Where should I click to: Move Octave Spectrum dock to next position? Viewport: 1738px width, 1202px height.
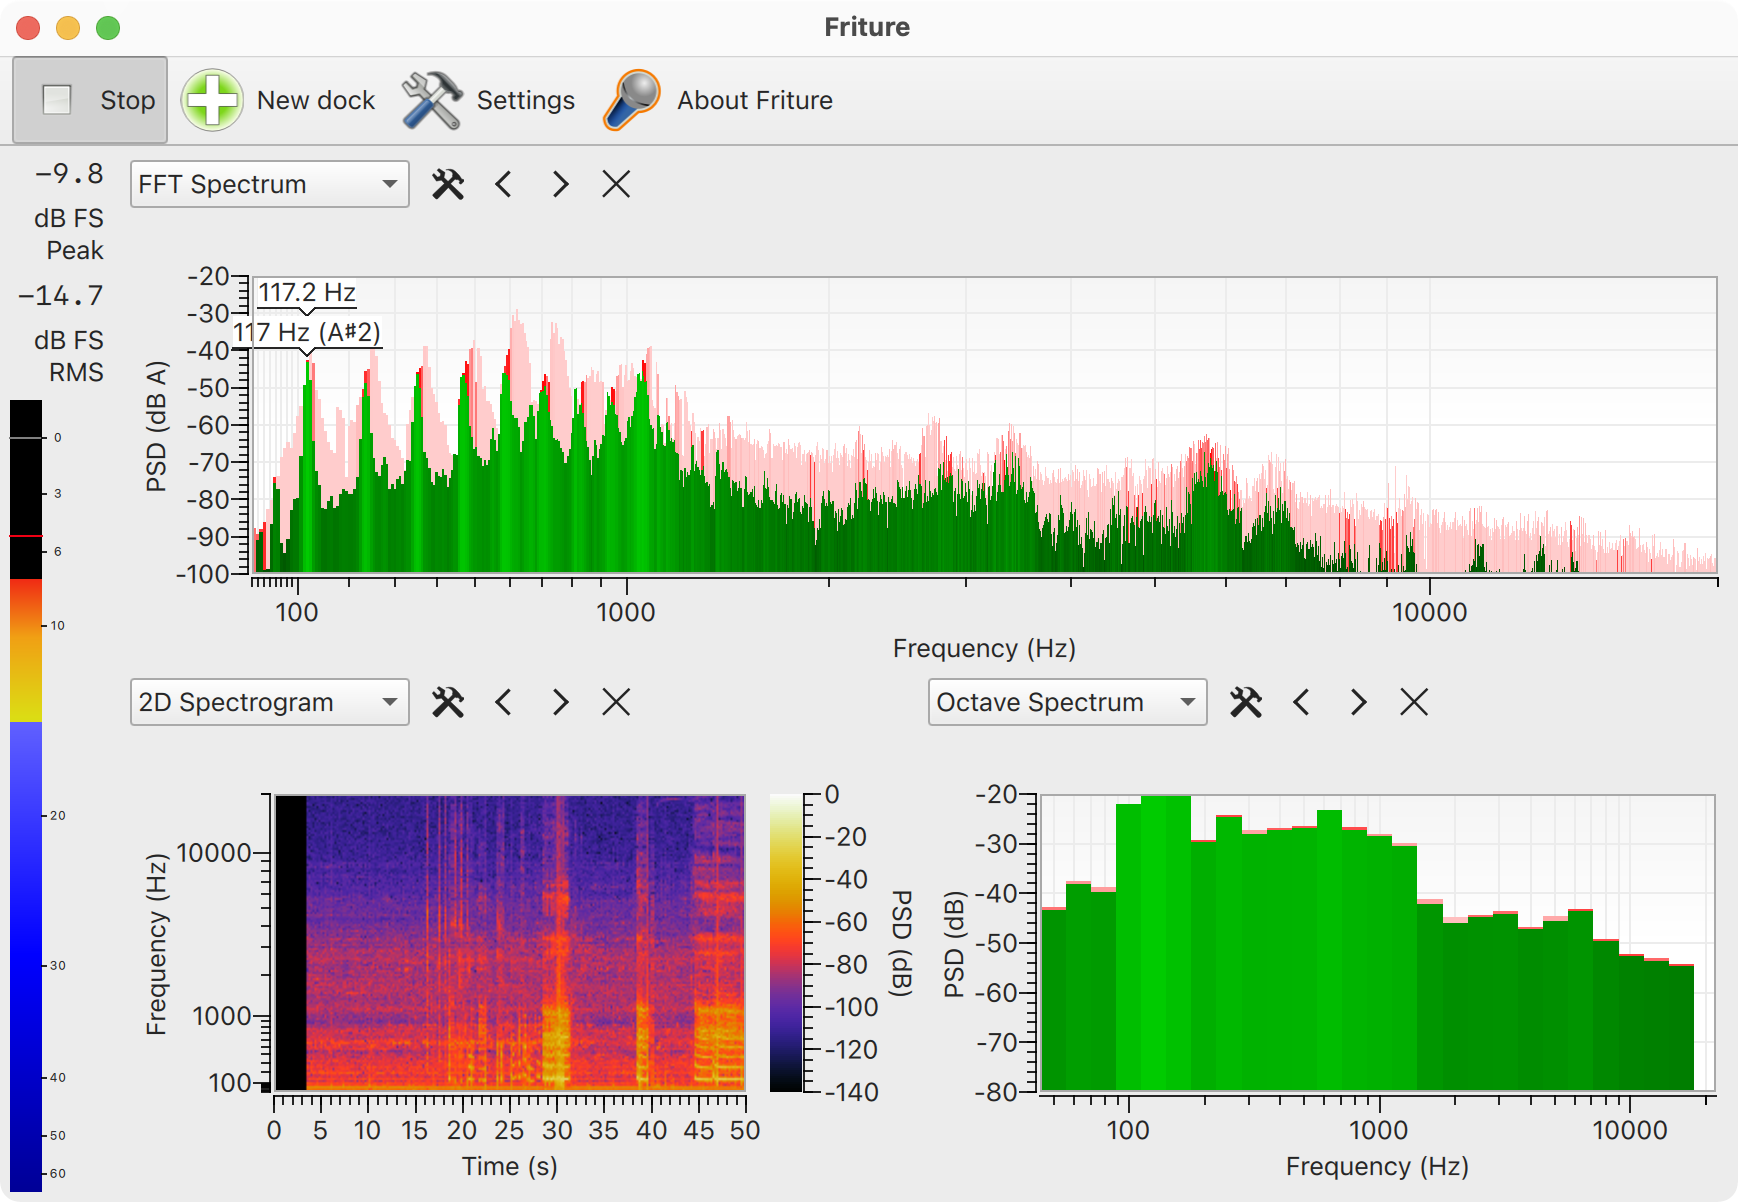[x=1358, y=702]
